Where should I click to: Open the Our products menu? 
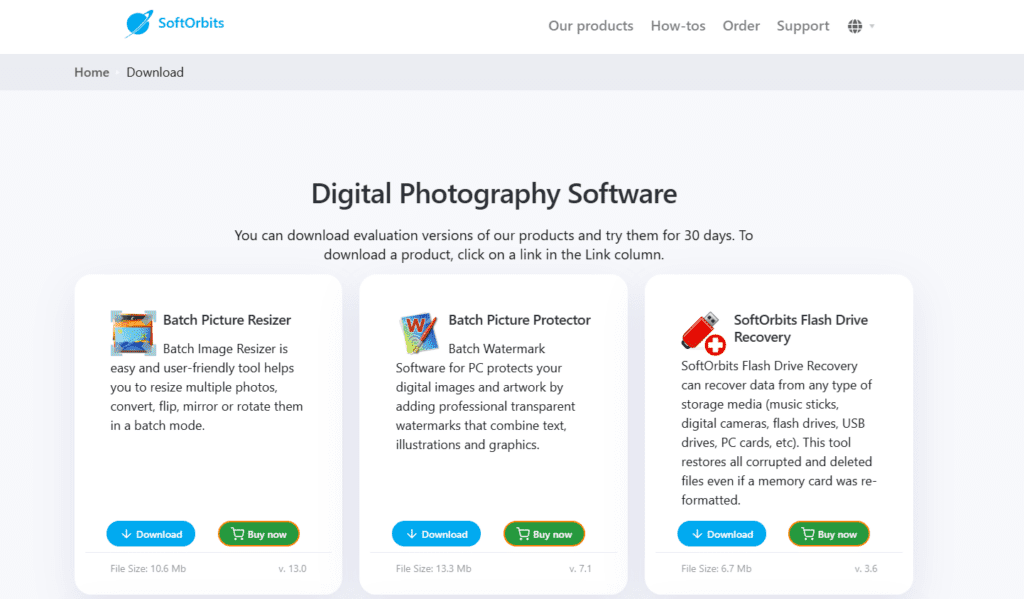coord(590,26)
